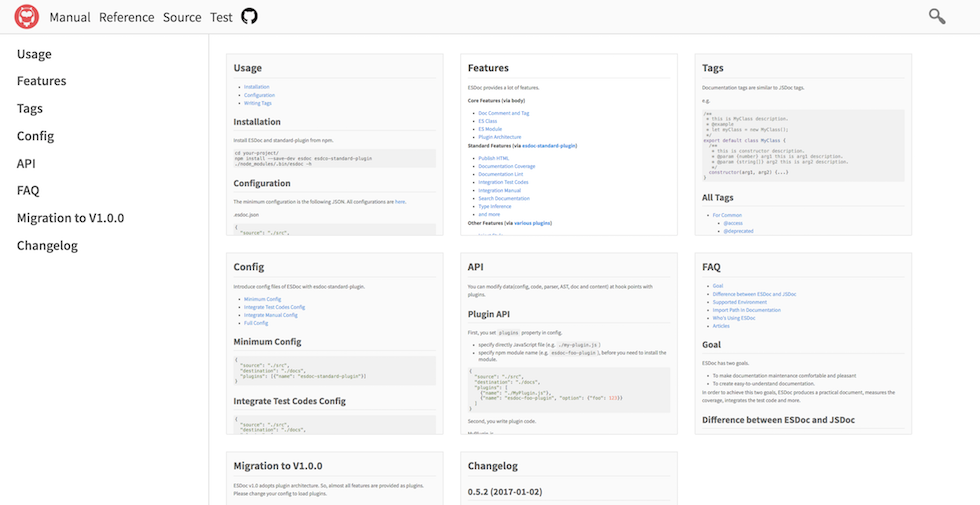Click the Goal bullet link in FAQ

click(718, 286)
